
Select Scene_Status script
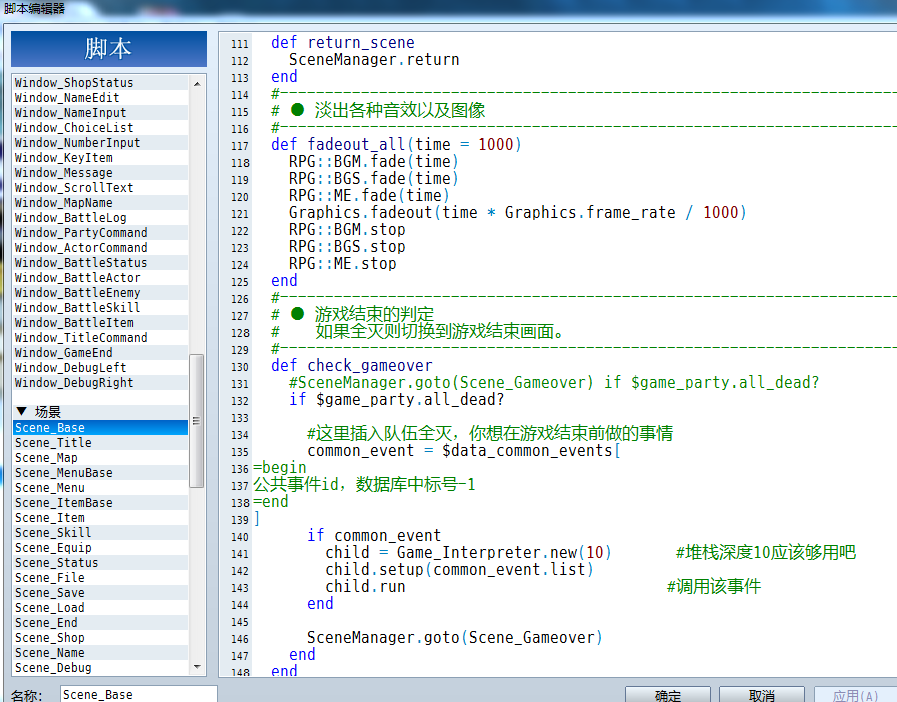pyautogui.click(x=100, y=562)
